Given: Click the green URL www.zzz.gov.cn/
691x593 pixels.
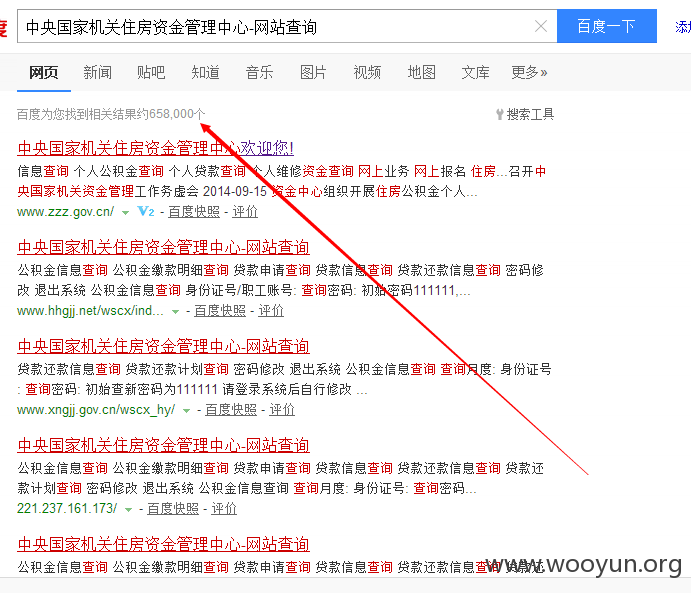Looking at the screenshot, I should tap(65, 212).
